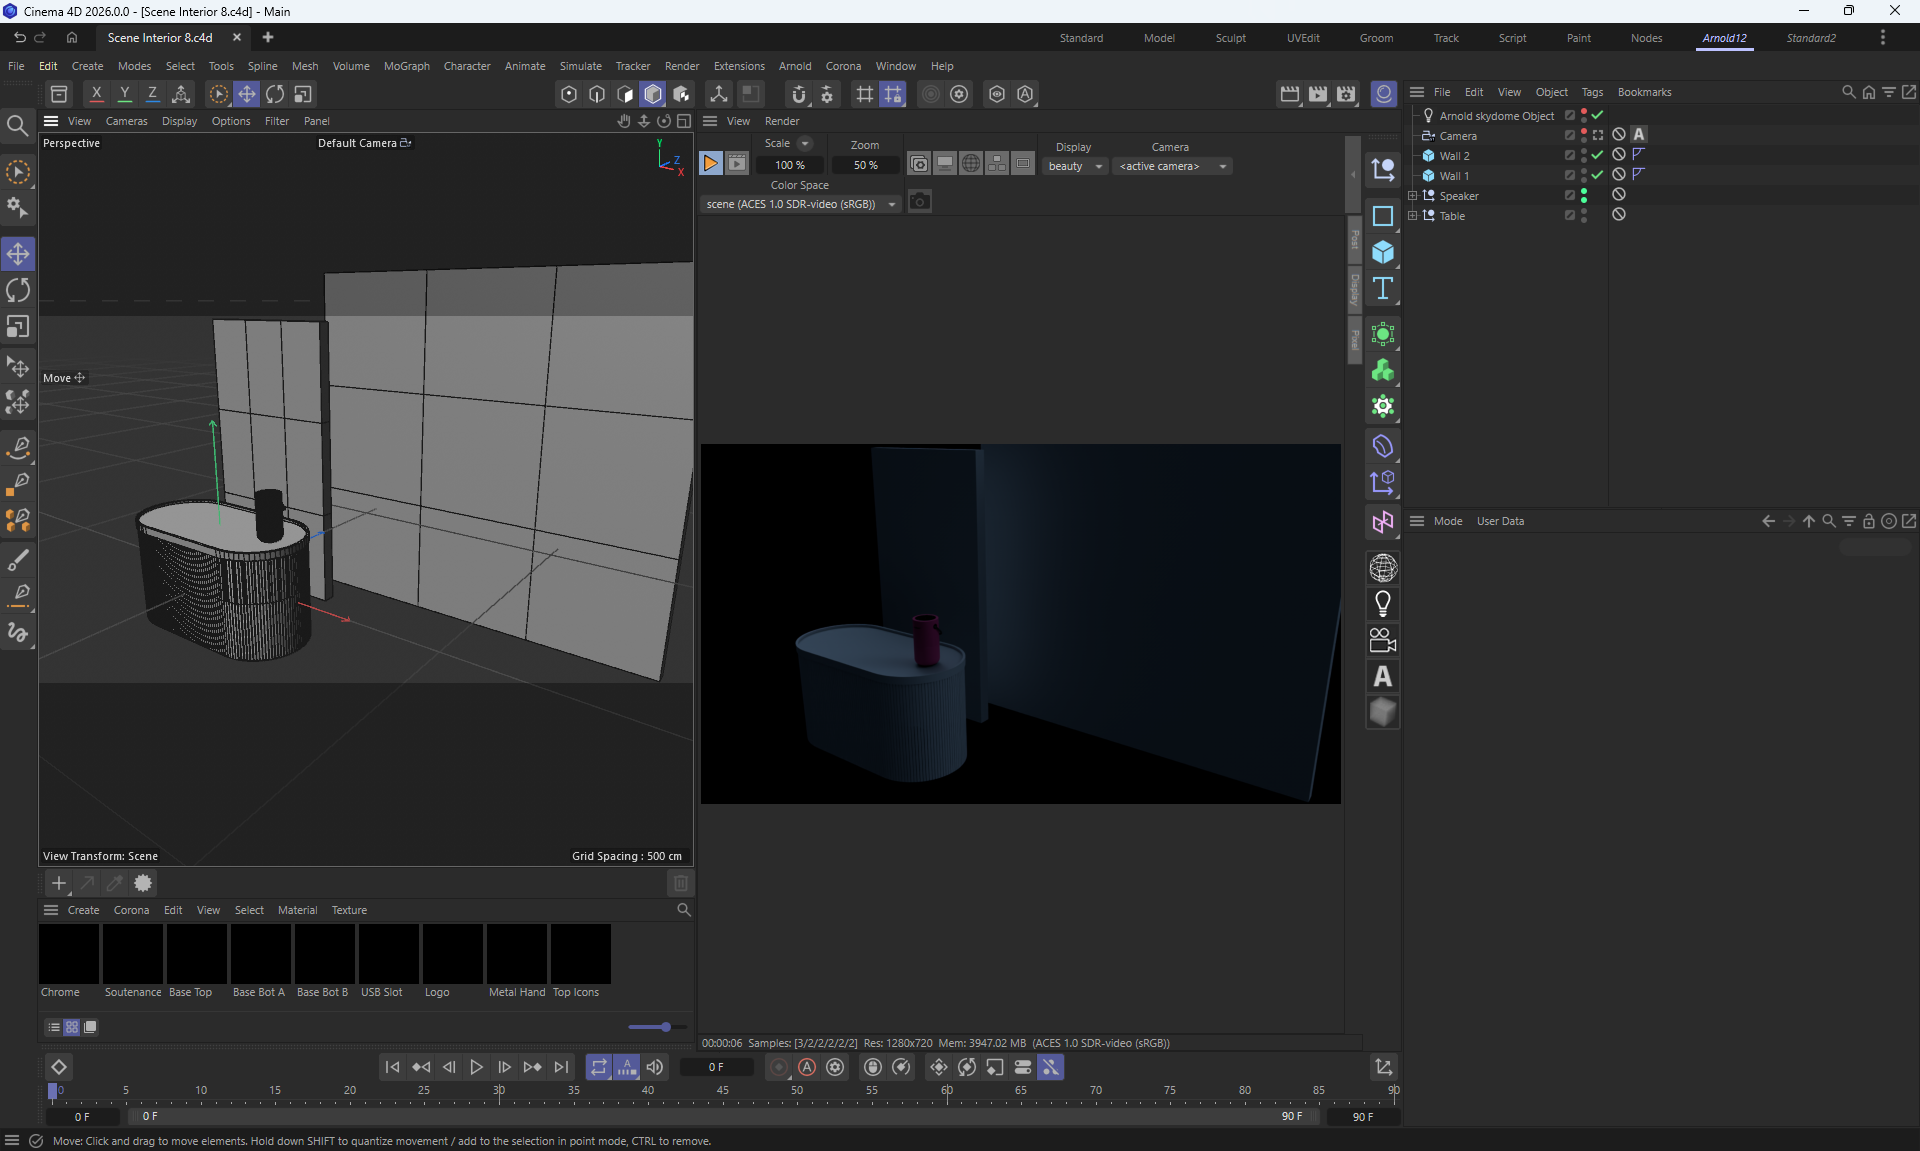Start the Arnold IPR render play button
This screenshot has height=1151, width=1920.
710,164
